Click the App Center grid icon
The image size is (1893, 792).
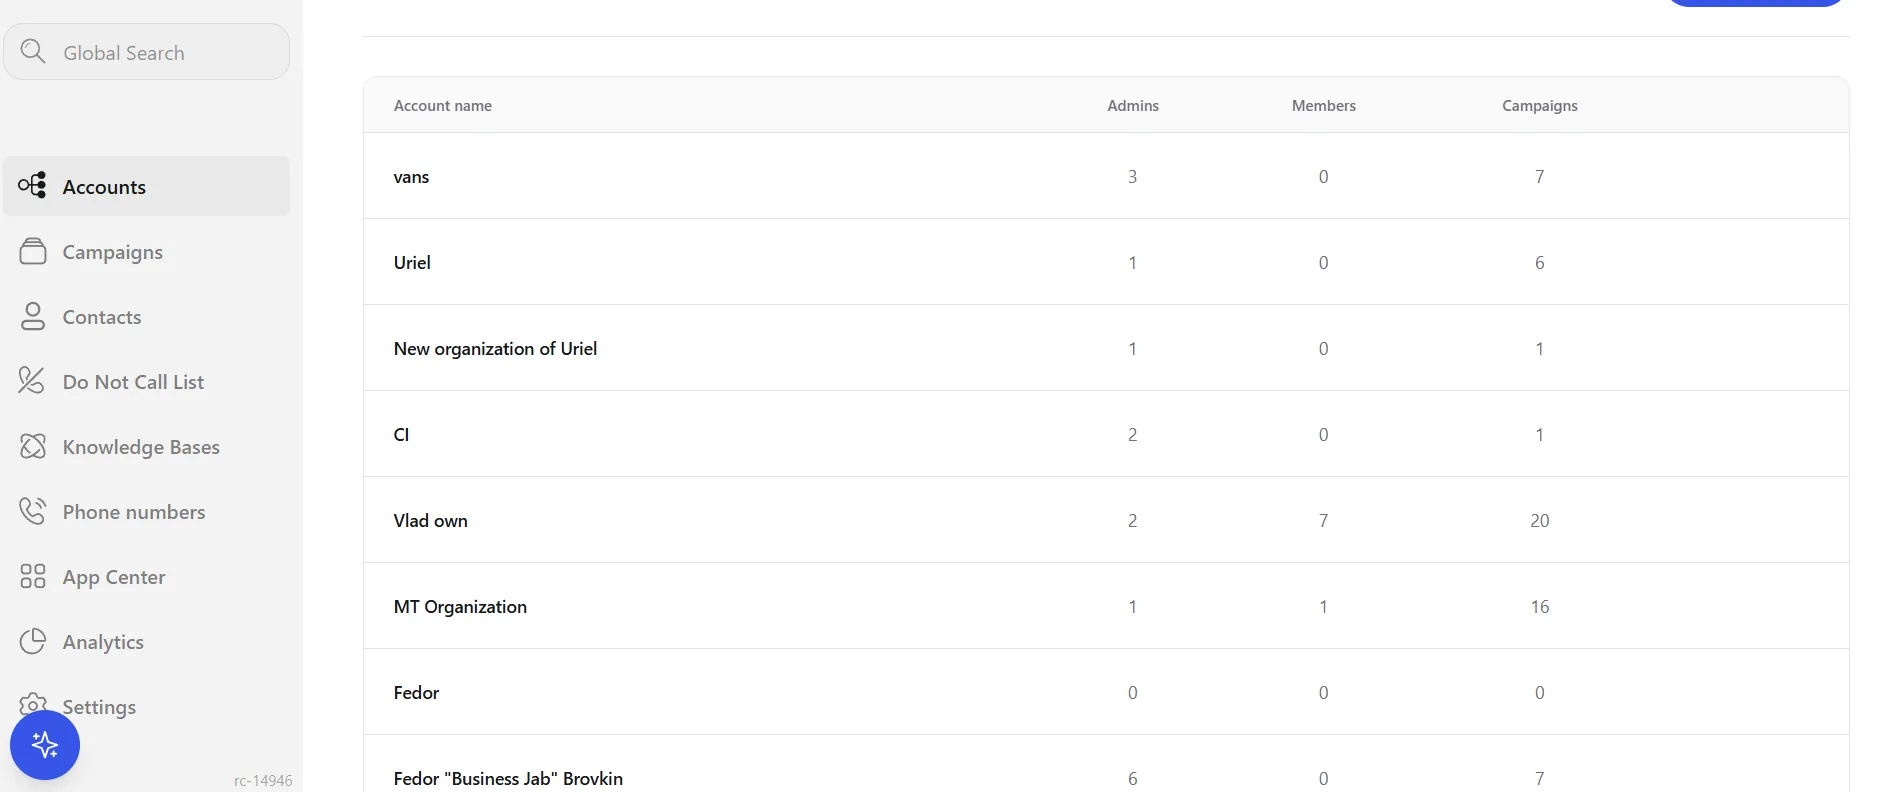click(x=33, y=576)
